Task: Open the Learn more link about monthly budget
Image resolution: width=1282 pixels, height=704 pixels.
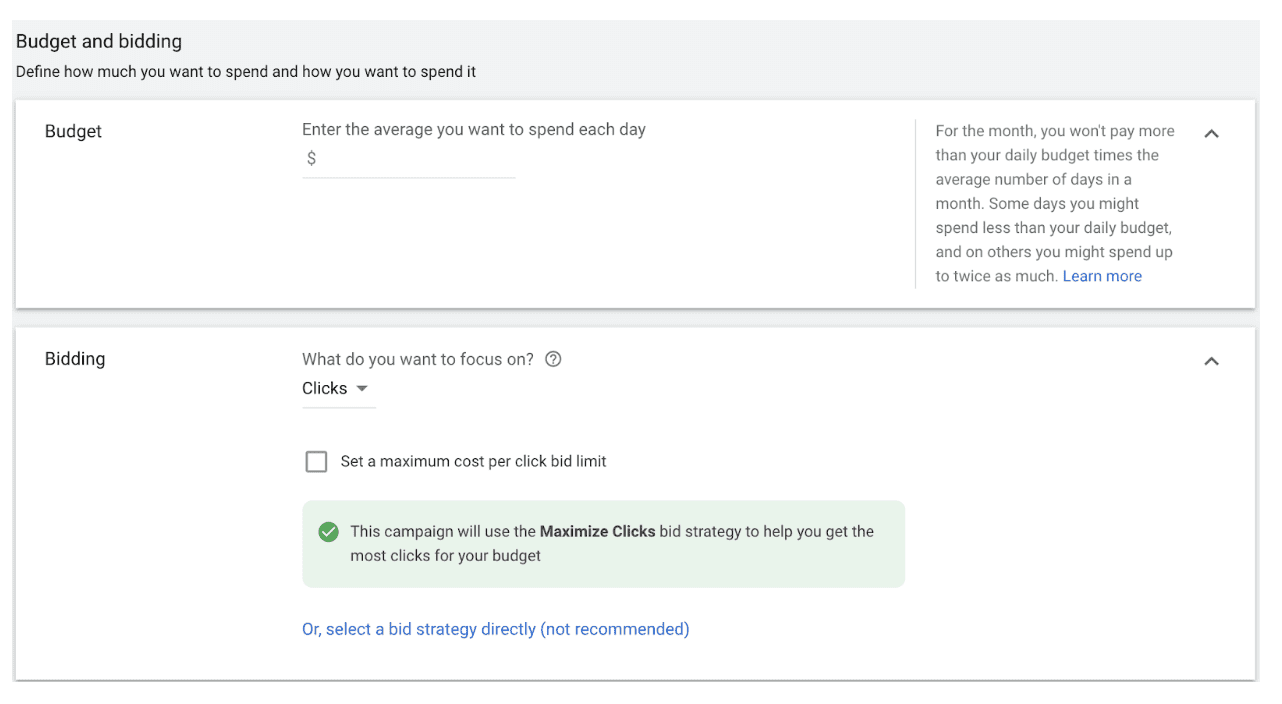Action: point(1102,276)
